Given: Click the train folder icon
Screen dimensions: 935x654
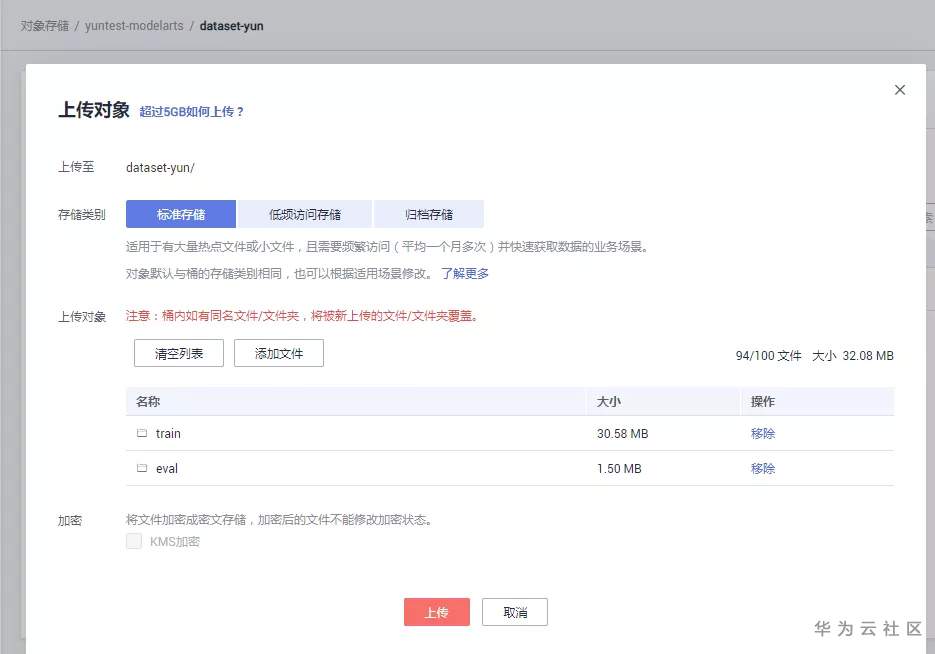Looking at the screenshot, I should [x=142, y=433].
